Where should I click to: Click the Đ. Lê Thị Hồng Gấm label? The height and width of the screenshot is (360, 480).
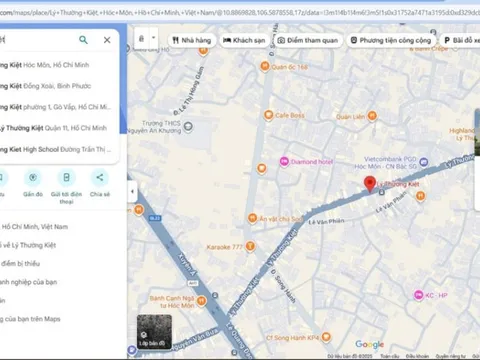pos(189,91)
